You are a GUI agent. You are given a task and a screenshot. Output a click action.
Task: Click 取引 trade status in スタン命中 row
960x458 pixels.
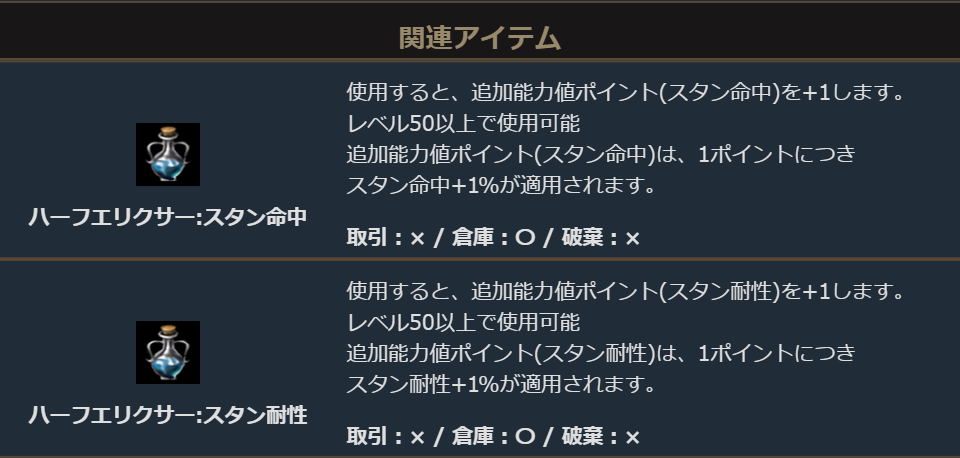click(386, 239)
